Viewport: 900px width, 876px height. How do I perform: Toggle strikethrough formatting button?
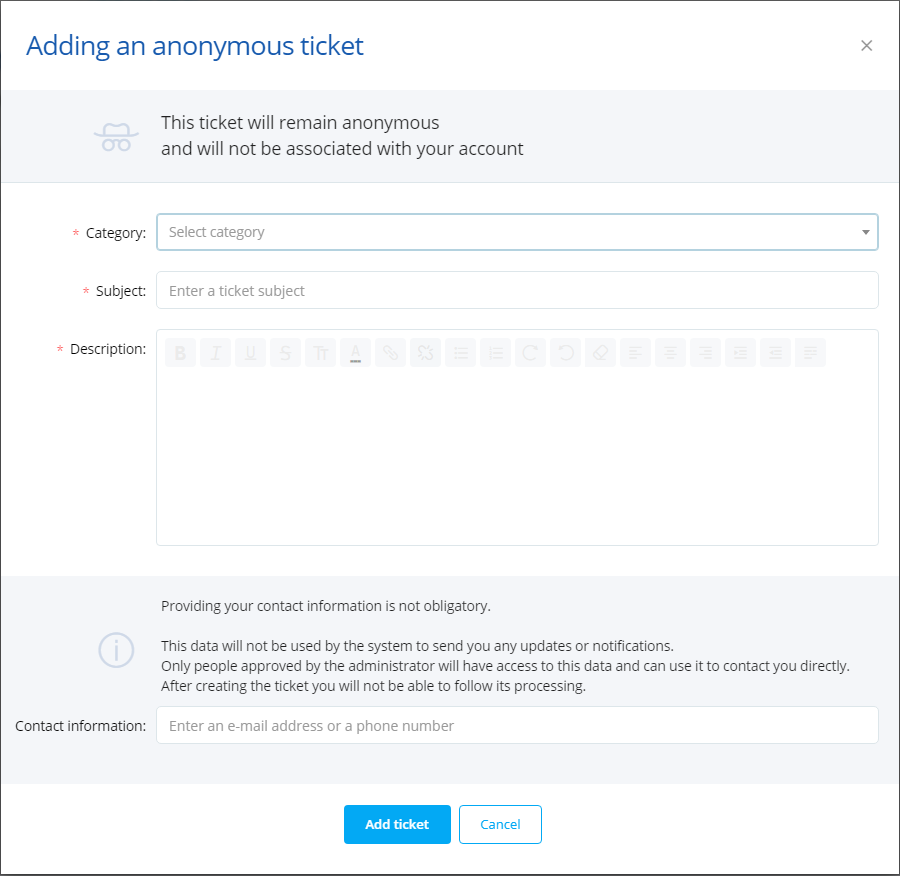[x=285, y=352]
